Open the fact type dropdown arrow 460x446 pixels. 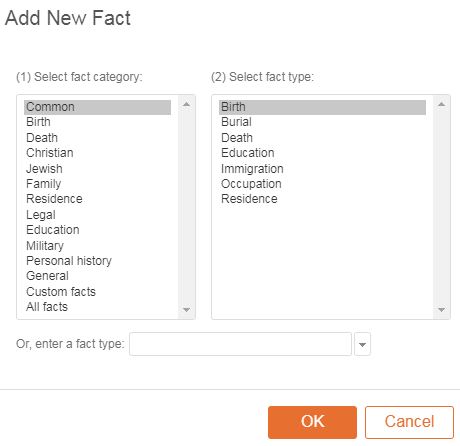(362, 344)
